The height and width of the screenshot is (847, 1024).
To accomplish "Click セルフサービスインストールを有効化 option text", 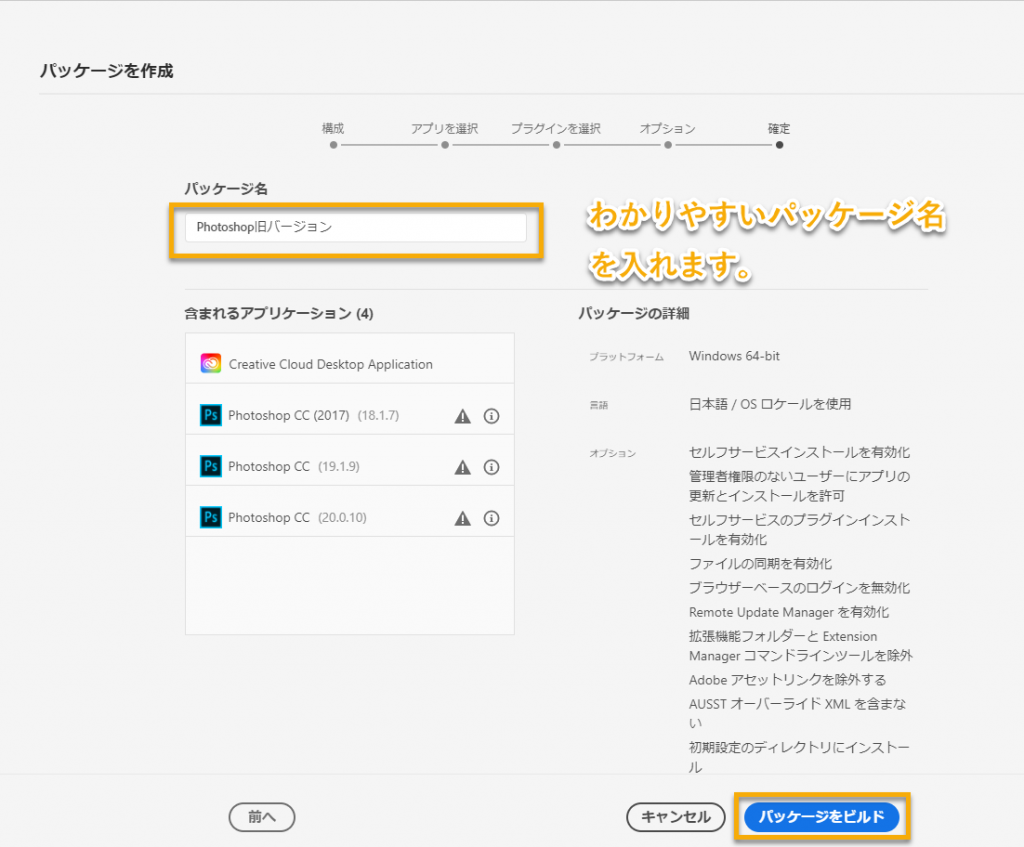I will point(799,452).
